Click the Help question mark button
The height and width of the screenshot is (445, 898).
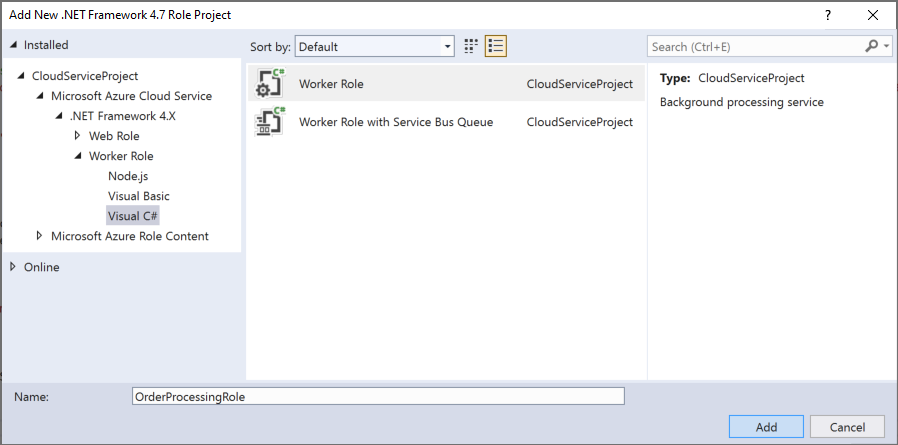828,15
